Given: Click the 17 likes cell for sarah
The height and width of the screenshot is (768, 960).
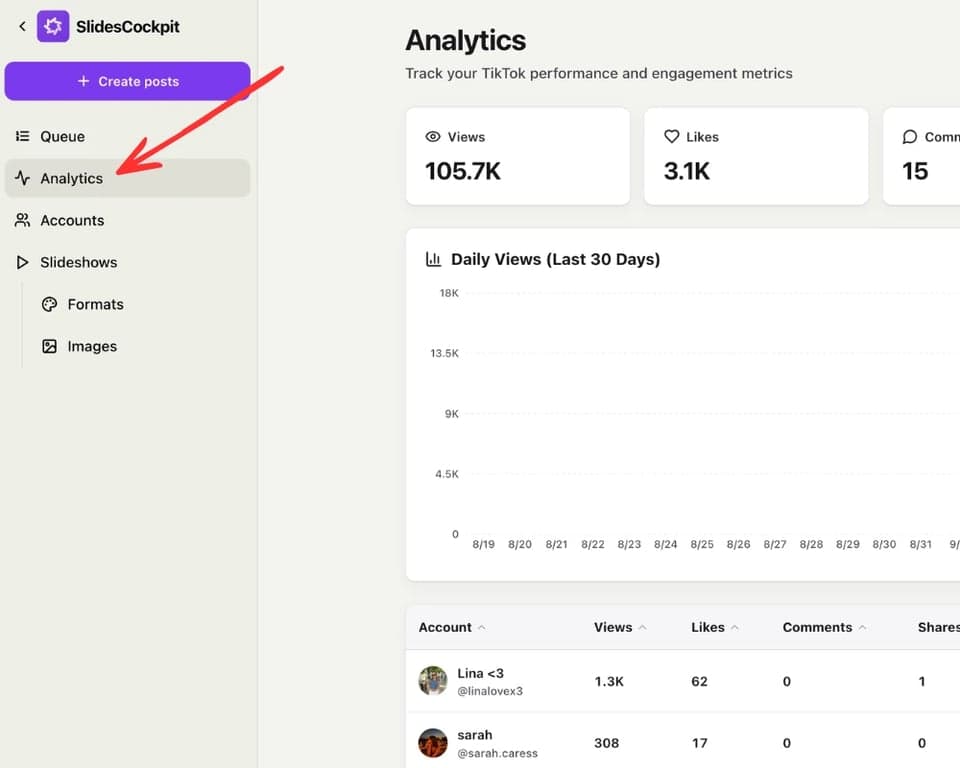Looking at the screenshot, I should click(x=700, y=743).
